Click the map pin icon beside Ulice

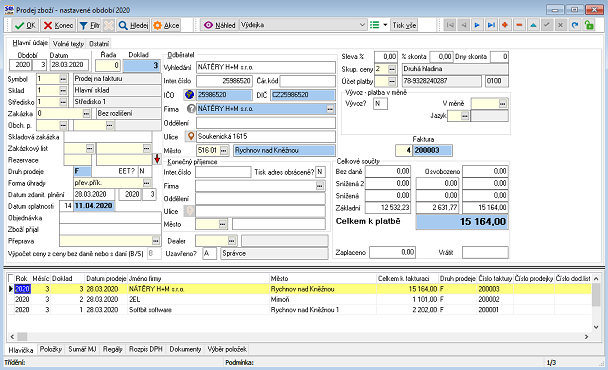click(190, 137)
